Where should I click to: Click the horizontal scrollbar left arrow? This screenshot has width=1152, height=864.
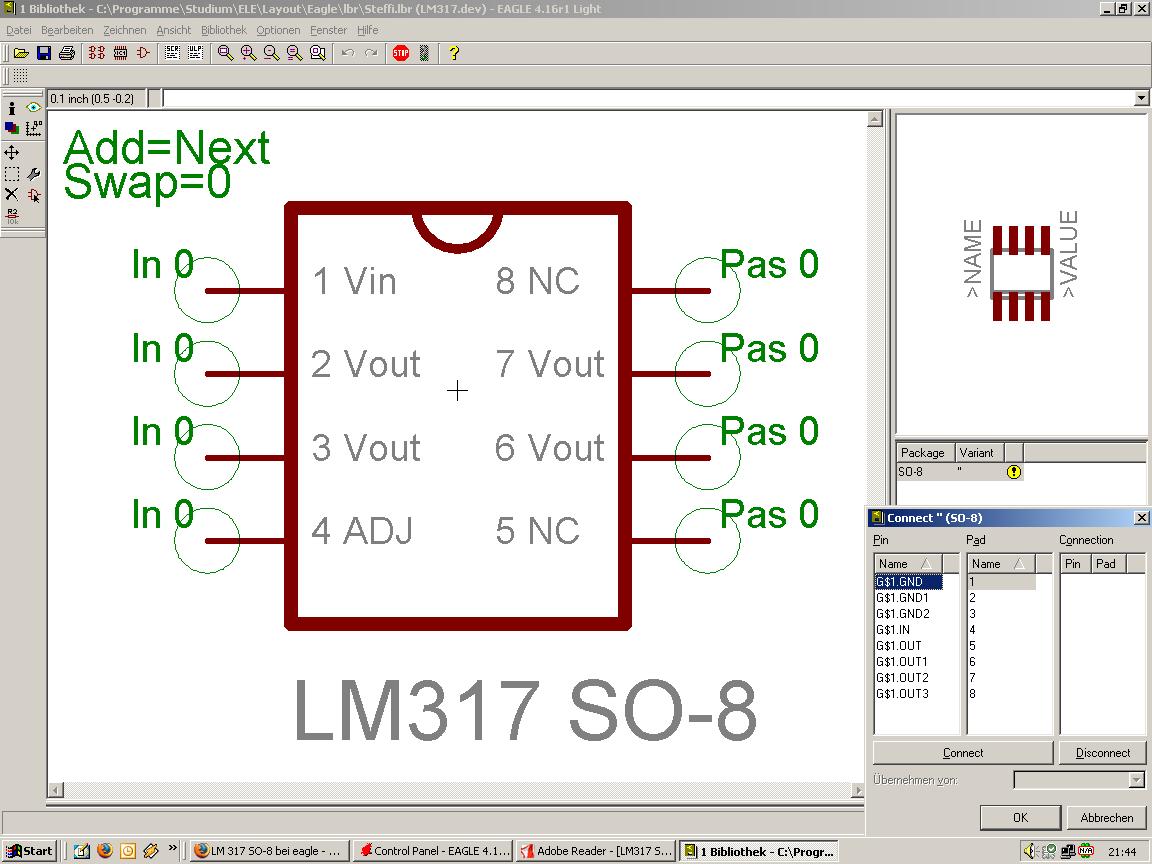[56, 790]
